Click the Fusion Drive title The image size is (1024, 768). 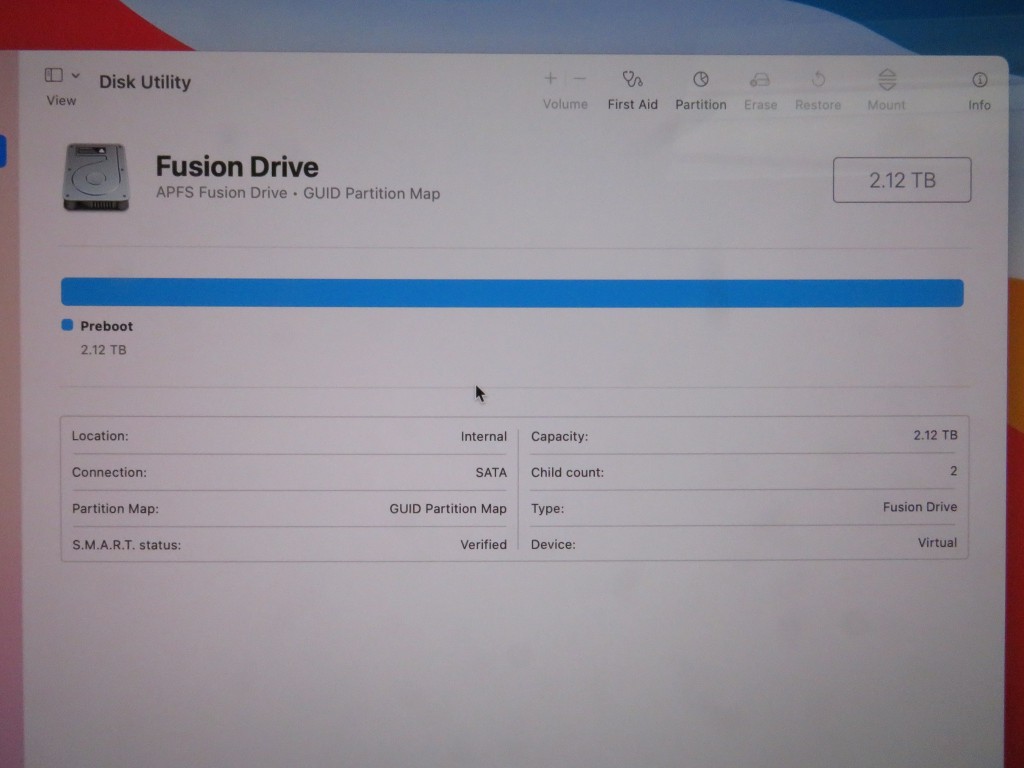[237, 167]
